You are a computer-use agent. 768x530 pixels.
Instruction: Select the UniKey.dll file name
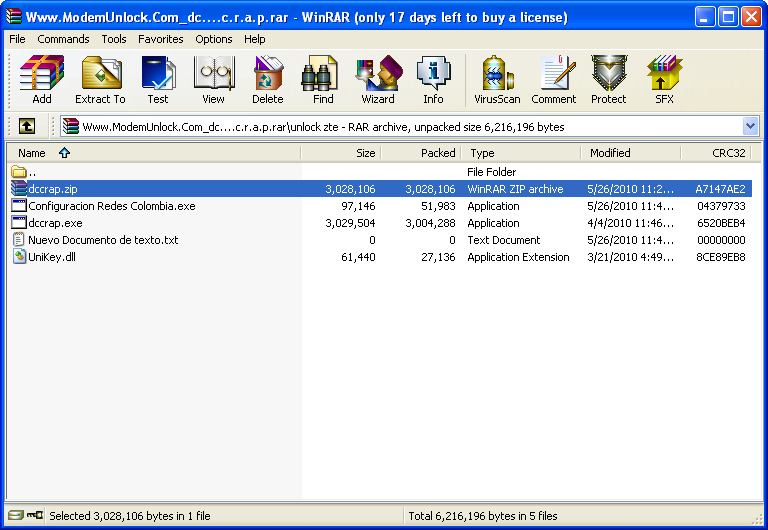pyautogui.click(x=52, y=257)
